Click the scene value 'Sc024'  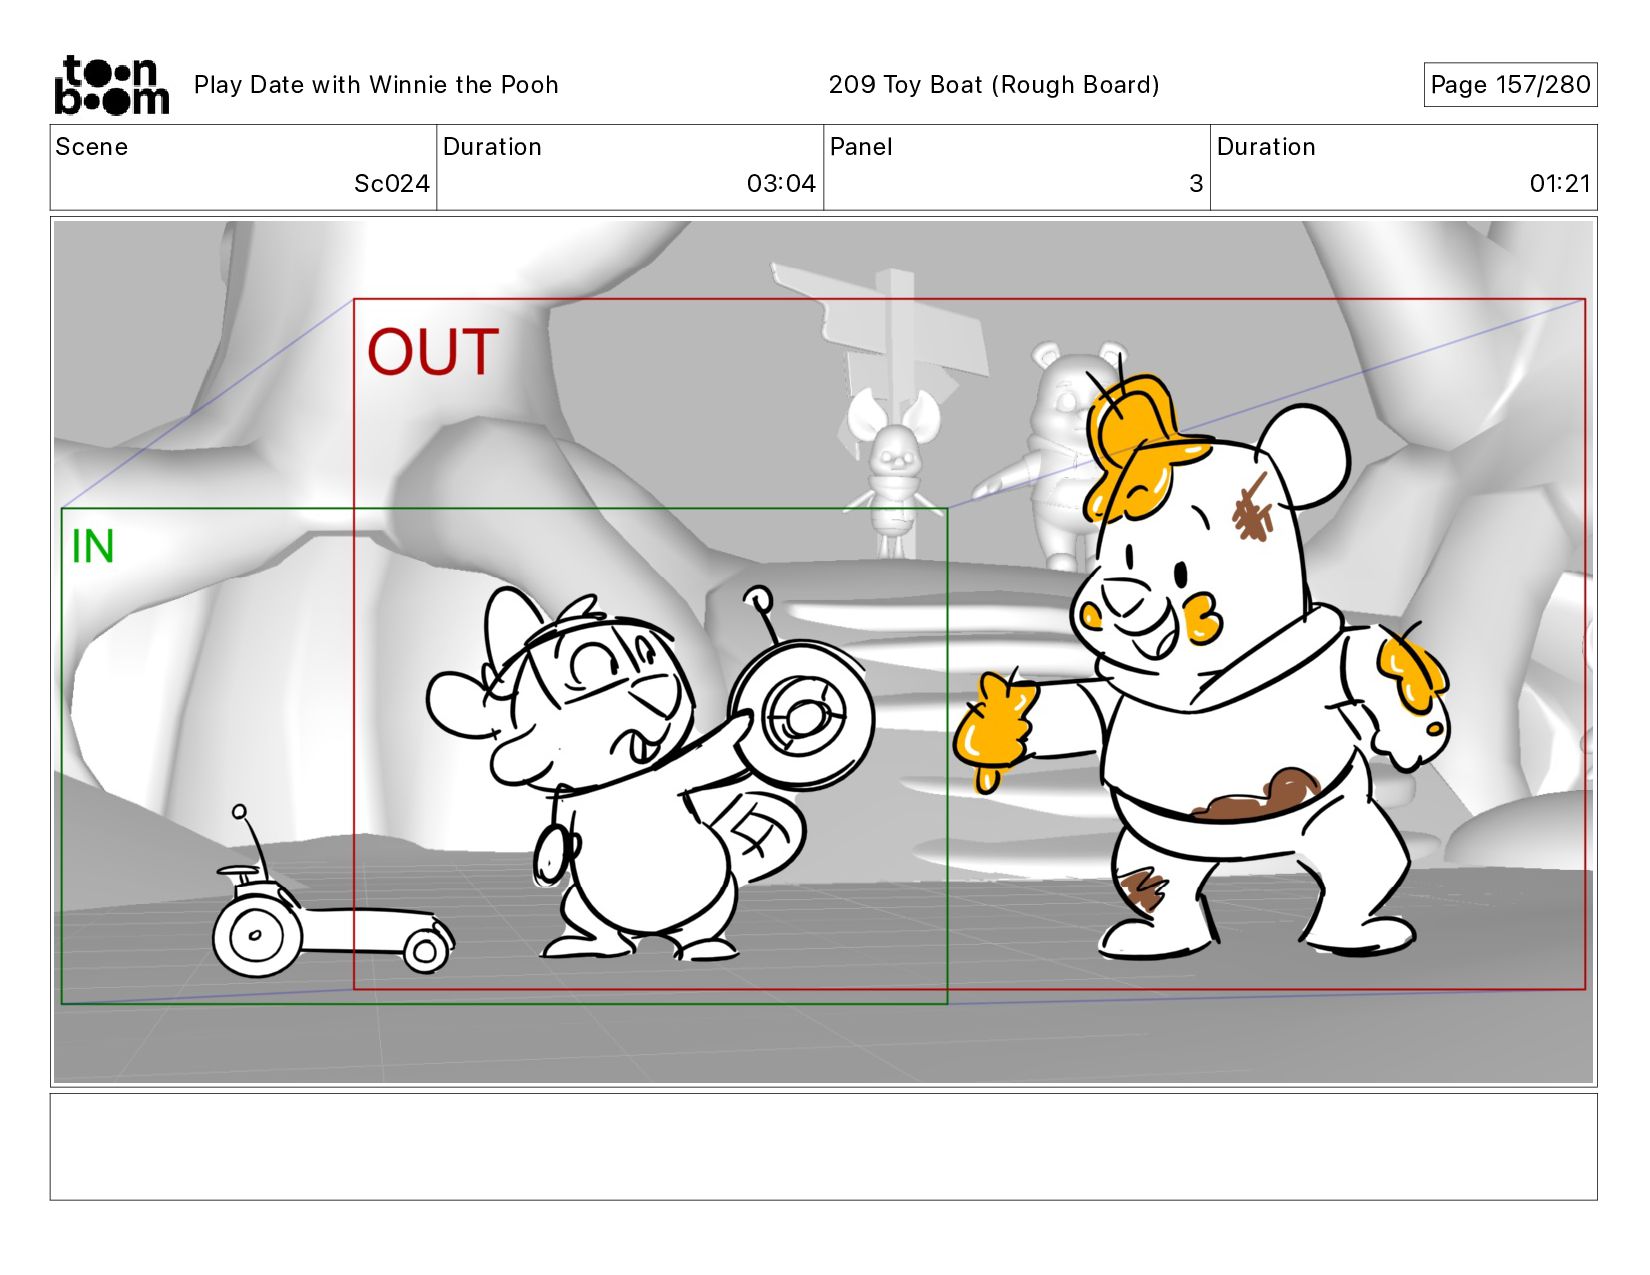pos(392,184)
